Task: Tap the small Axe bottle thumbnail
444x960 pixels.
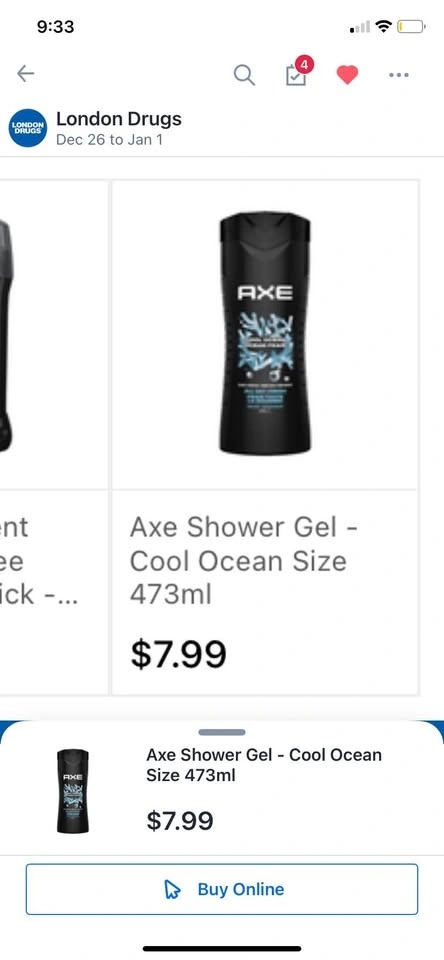Action: 73,791
